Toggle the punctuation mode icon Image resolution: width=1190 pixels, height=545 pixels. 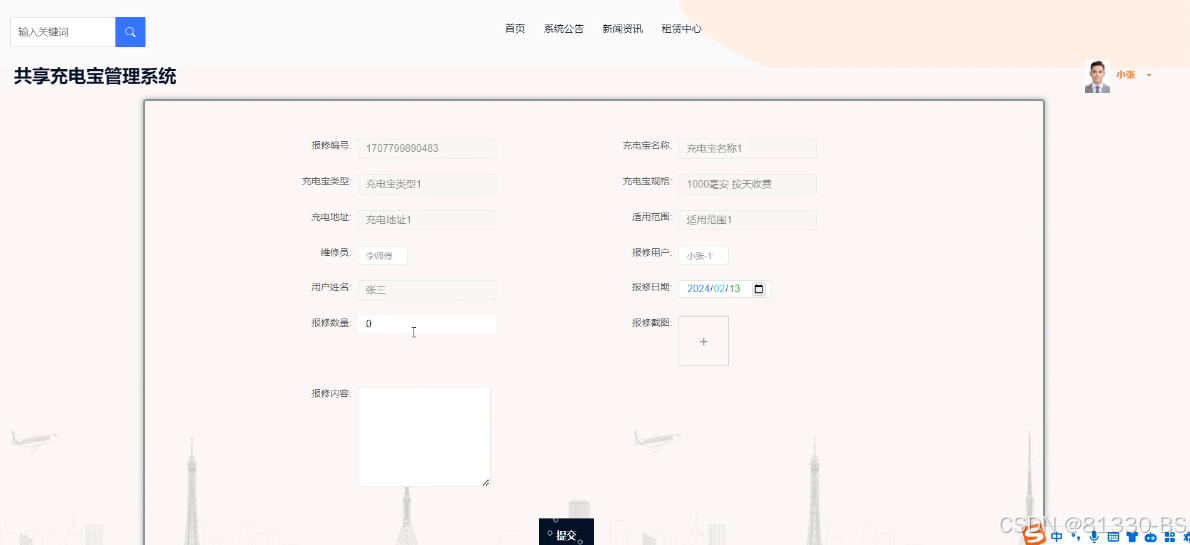pyautogui.click(x=1075, y=537)
